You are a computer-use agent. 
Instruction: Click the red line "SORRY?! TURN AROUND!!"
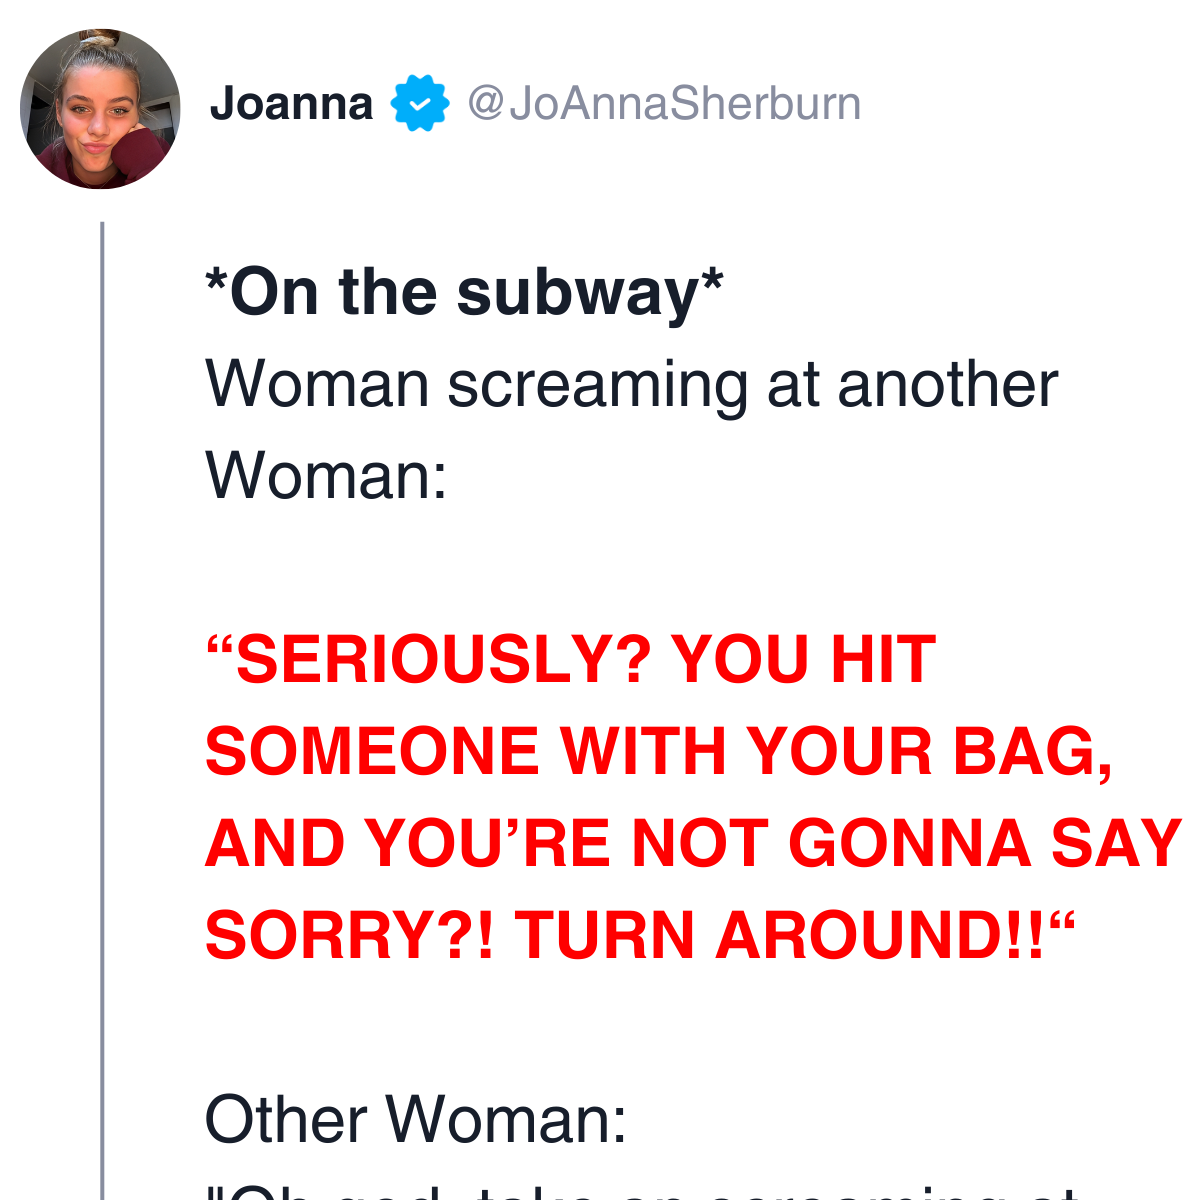[x=638, y=935]
